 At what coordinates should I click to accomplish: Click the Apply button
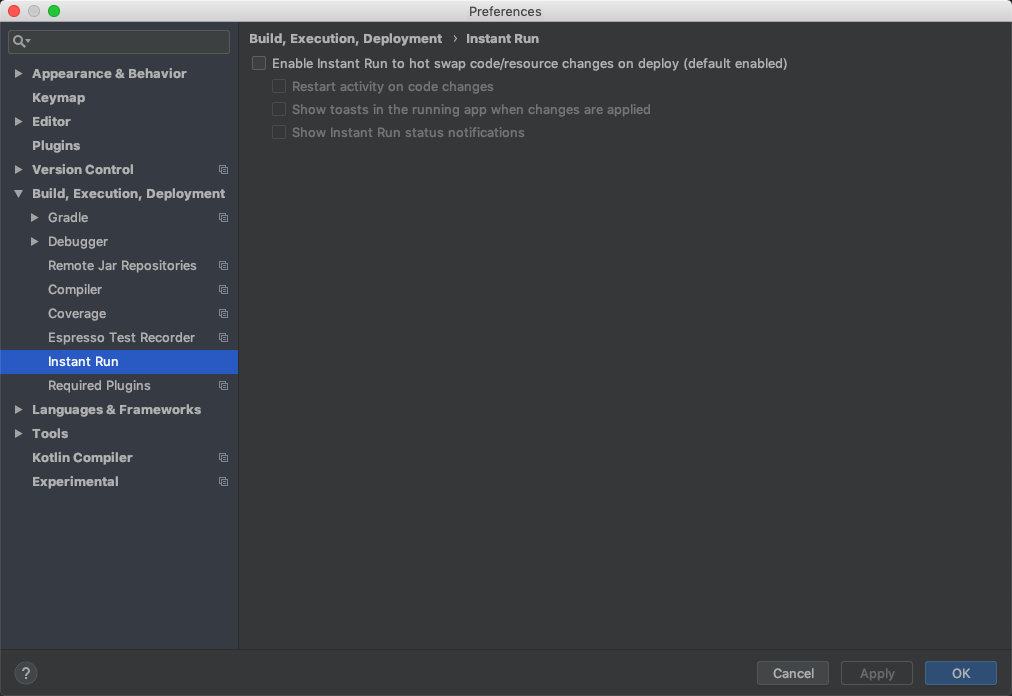pyautogui.click(x=876, y=673)
